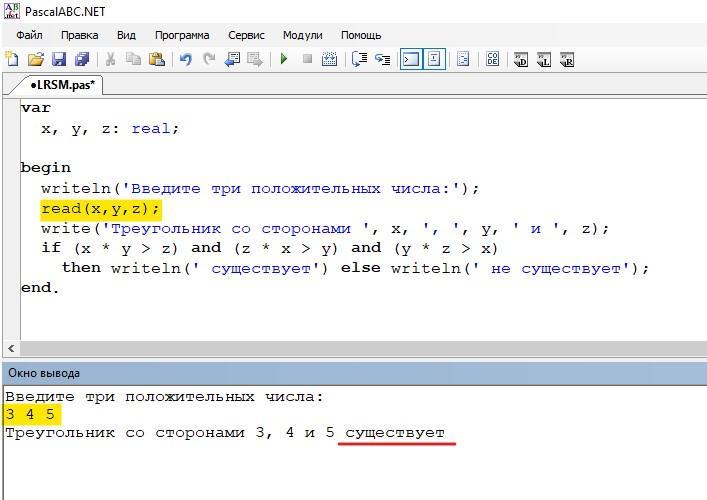The image size is (707, 500).
Task: Run the program with the green arrow
Action: click(284, 59)
